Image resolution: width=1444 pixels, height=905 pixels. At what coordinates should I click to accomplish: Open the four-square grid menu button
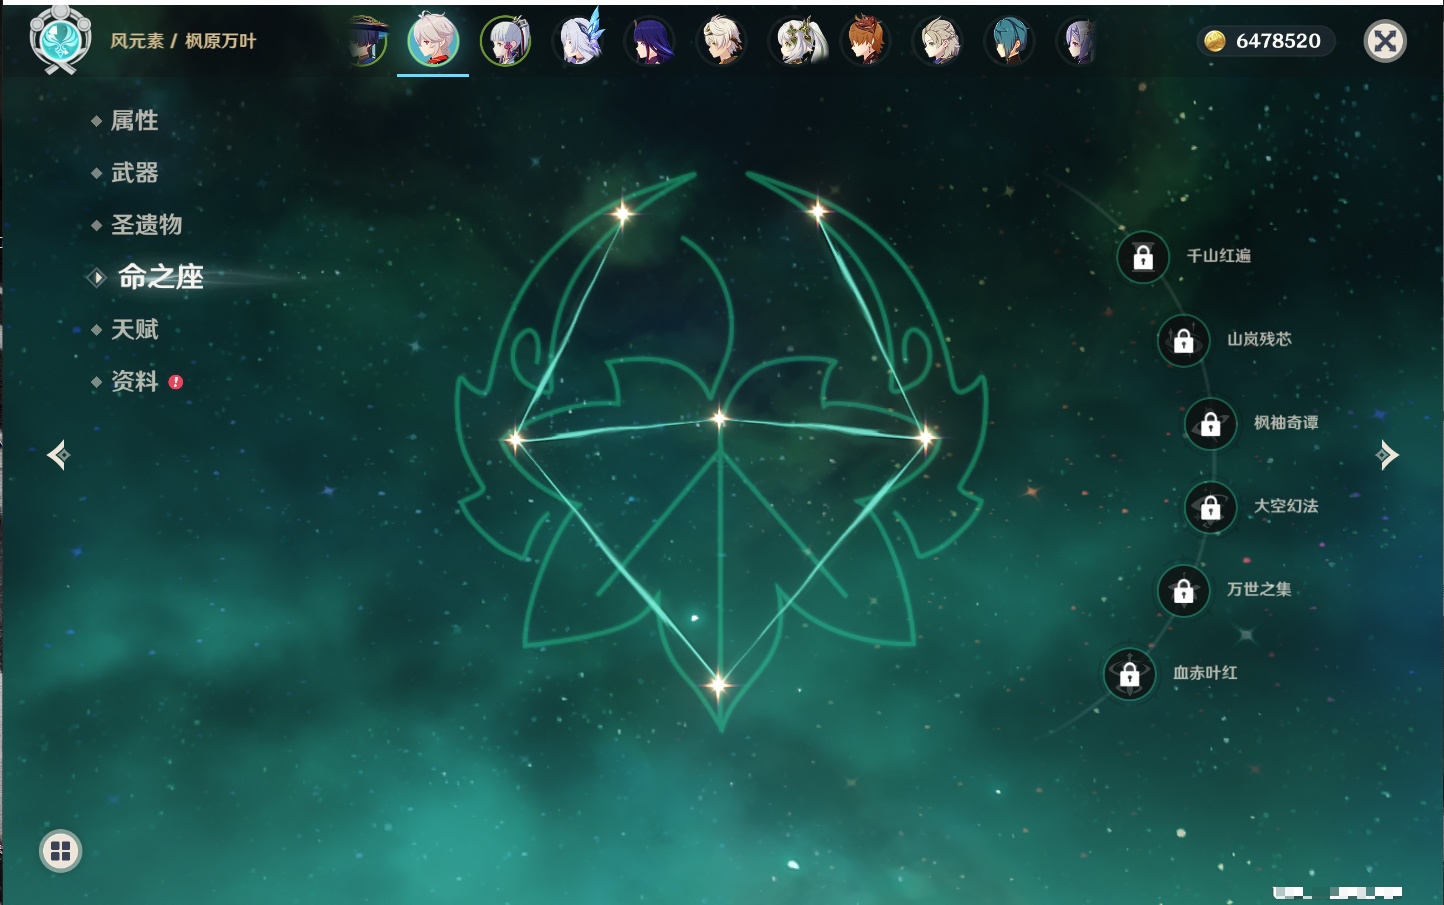pos(60,851)
